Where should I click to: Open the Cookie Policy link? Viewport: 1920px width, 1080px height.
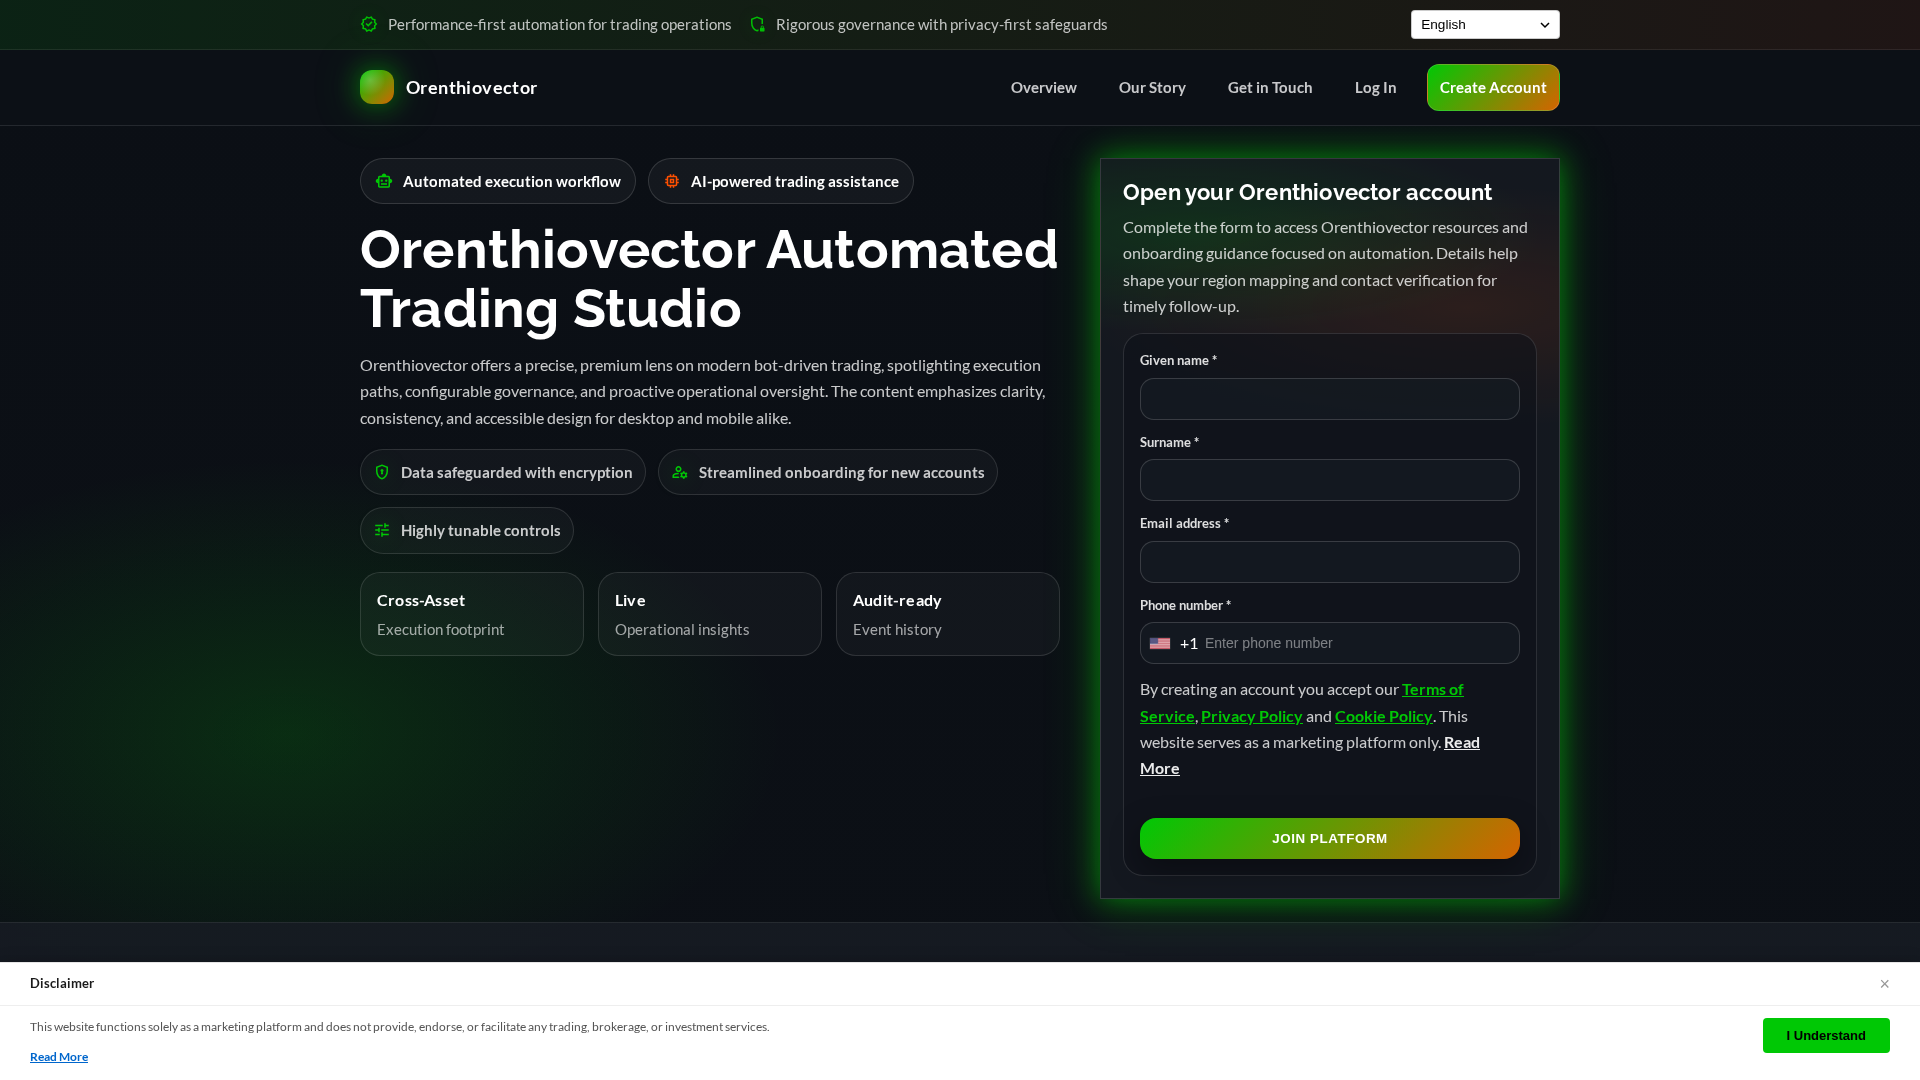(1383, 716)
